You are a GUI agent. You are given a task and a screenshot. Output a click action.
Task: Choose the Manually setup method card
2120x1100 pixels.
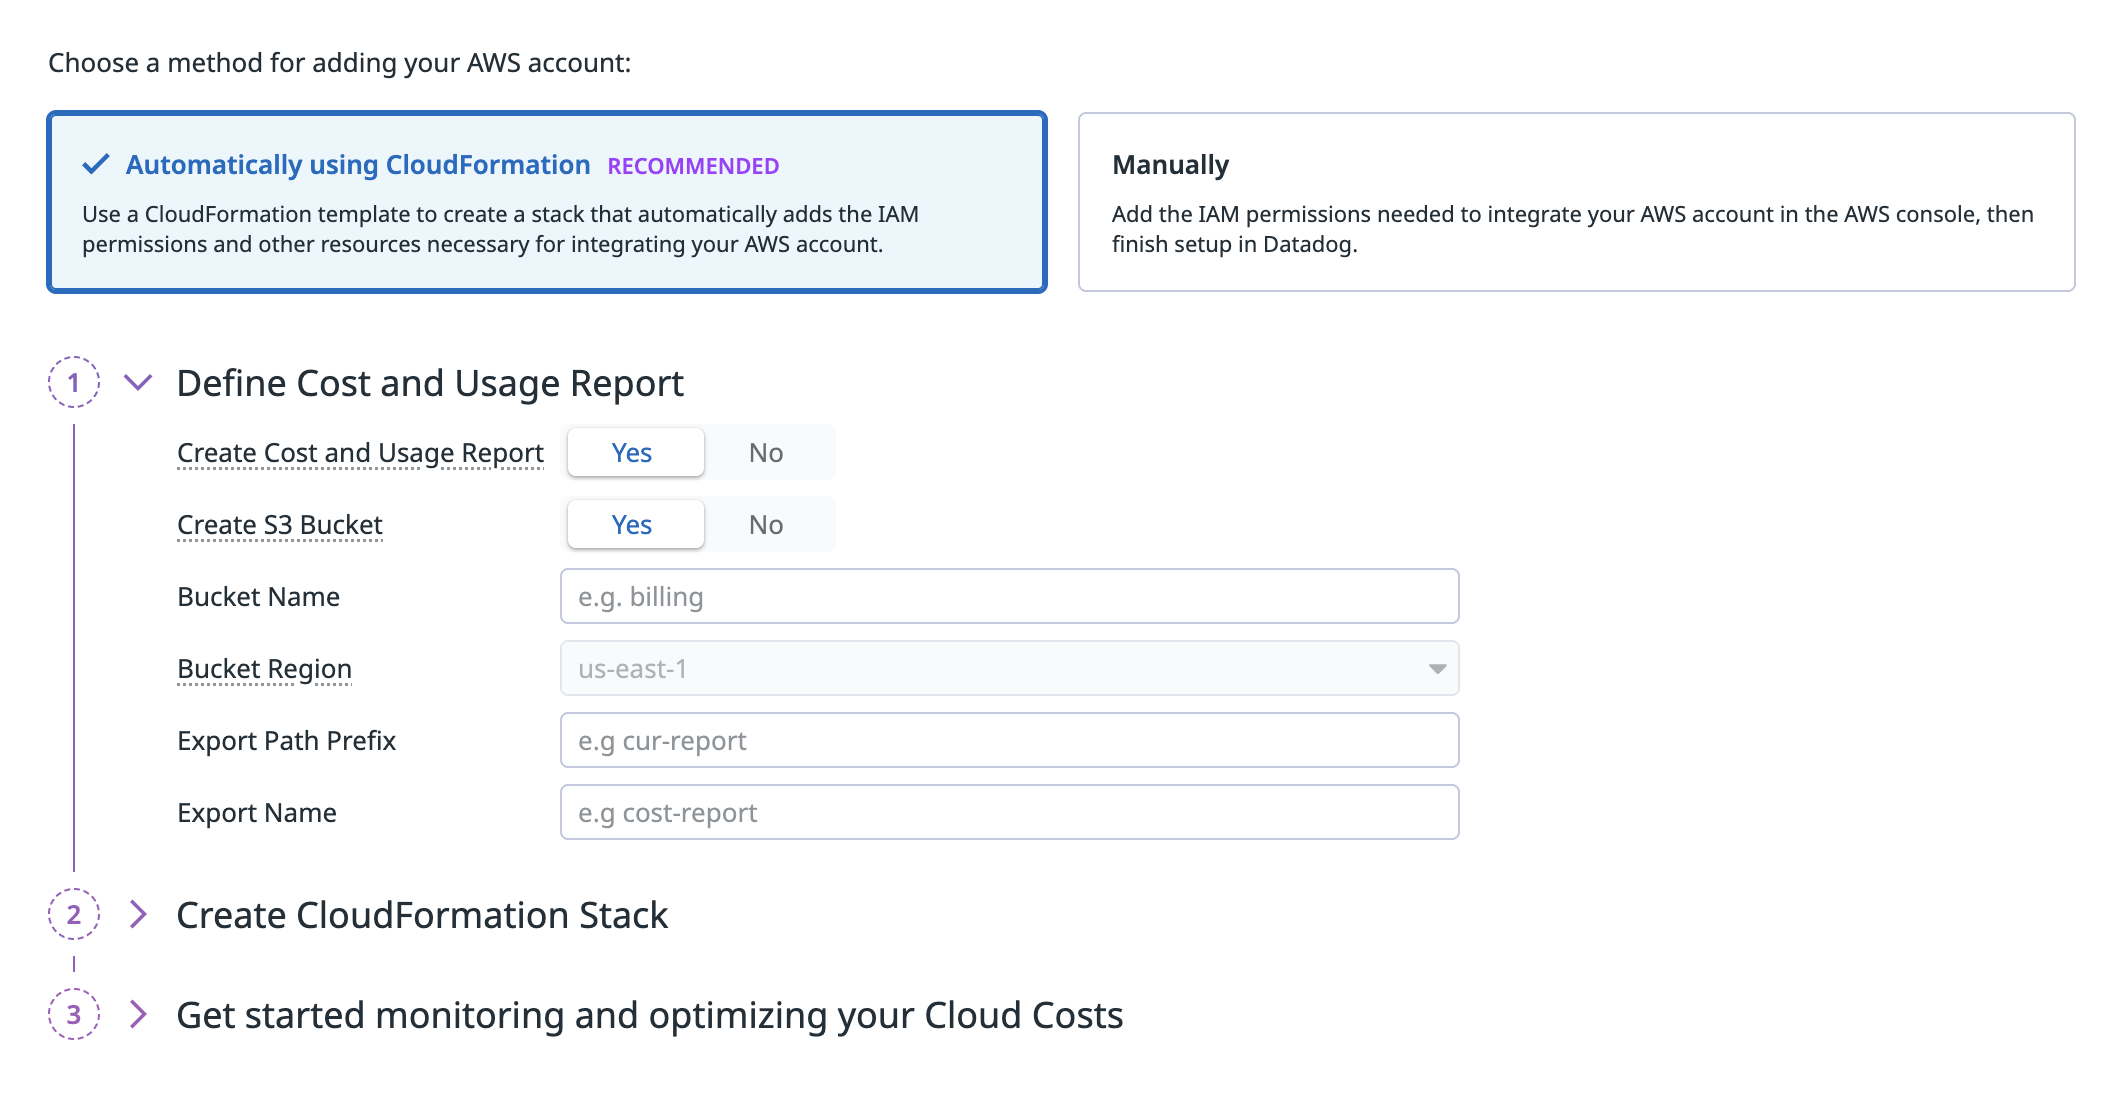coord(1576,202)
